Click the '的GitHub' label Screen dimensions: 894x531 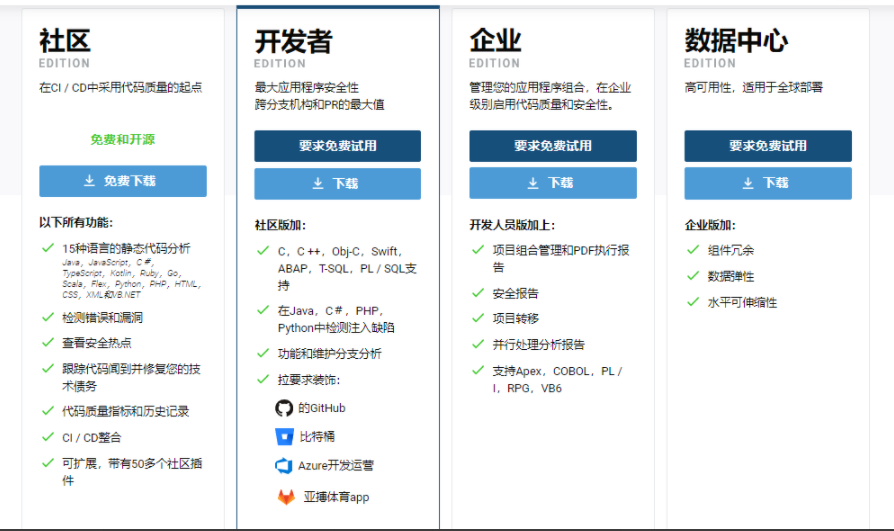pos(322,408)
